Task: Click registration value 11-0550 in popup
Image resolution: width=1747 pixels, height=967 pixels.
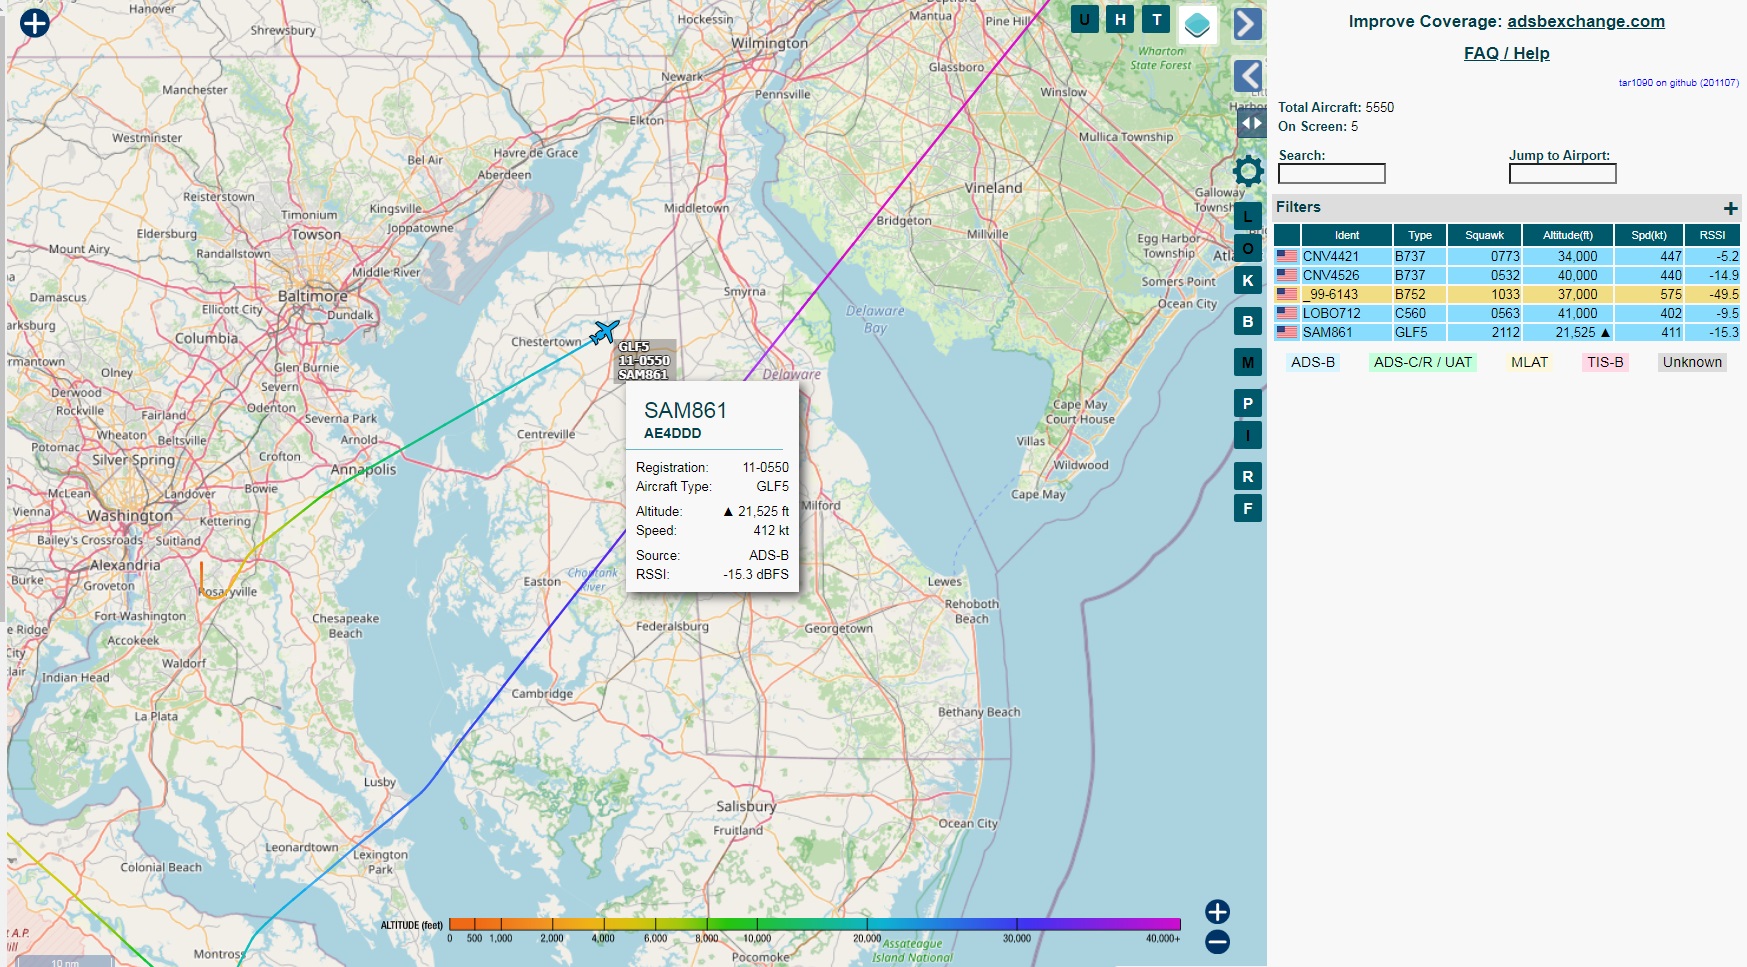Action: tap(765, 467)
